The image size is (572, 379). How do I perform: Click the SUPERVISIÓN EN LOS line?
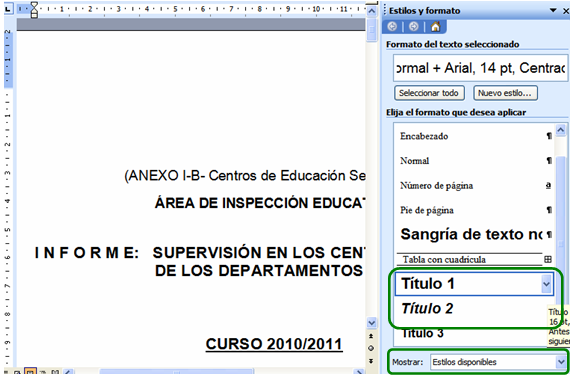(x=259, y=253)
